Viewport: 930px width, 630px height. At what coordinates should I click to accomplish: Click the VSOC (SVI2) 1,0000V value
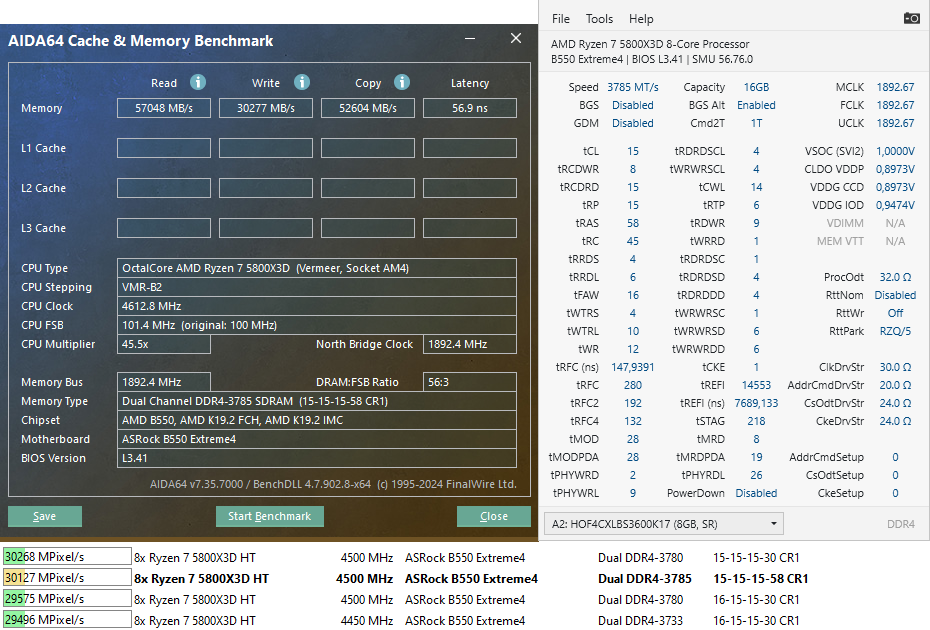point(895,151)
